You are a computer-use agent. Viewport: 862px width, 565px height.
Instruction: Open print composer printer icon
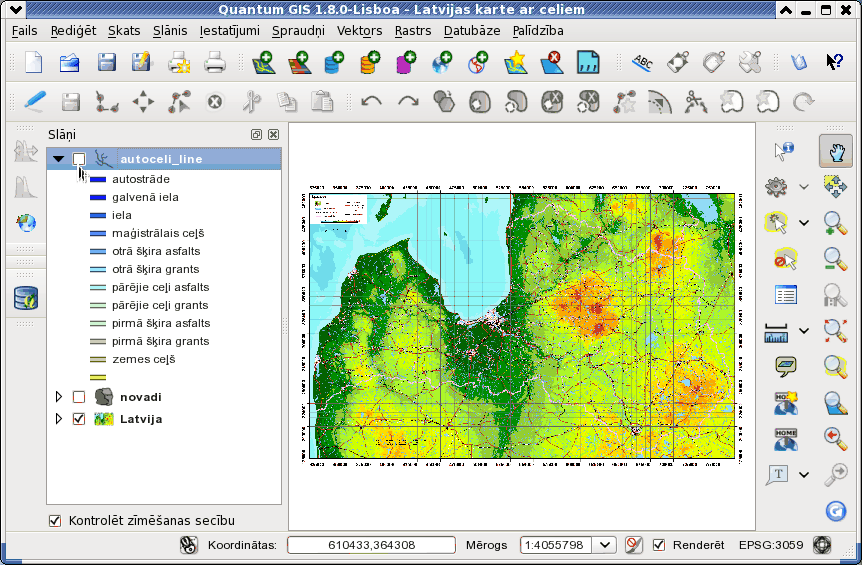pos(179,63)
